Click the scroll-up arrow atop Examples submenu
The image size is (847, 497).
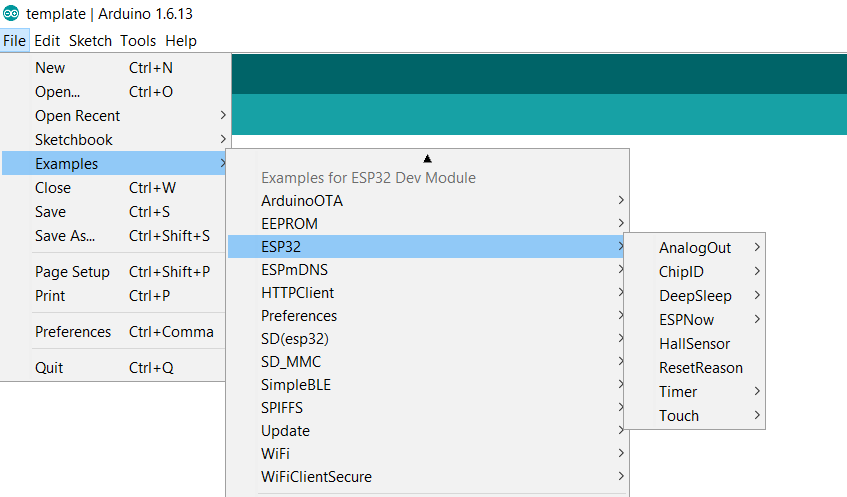pos(427,158)
